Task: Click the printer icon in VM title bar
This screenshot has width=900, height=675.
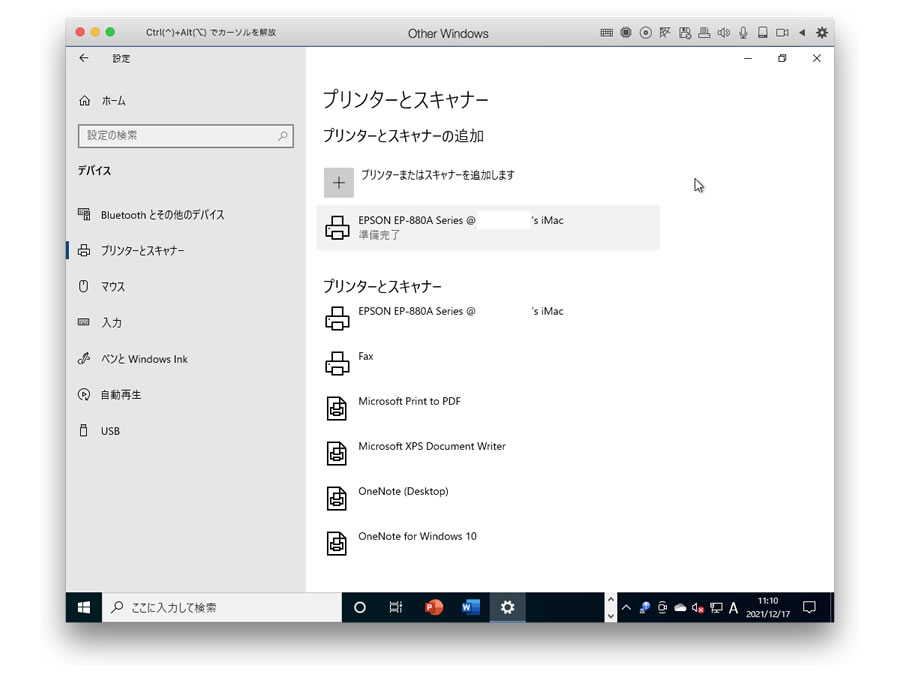Action: pos(704,33)
